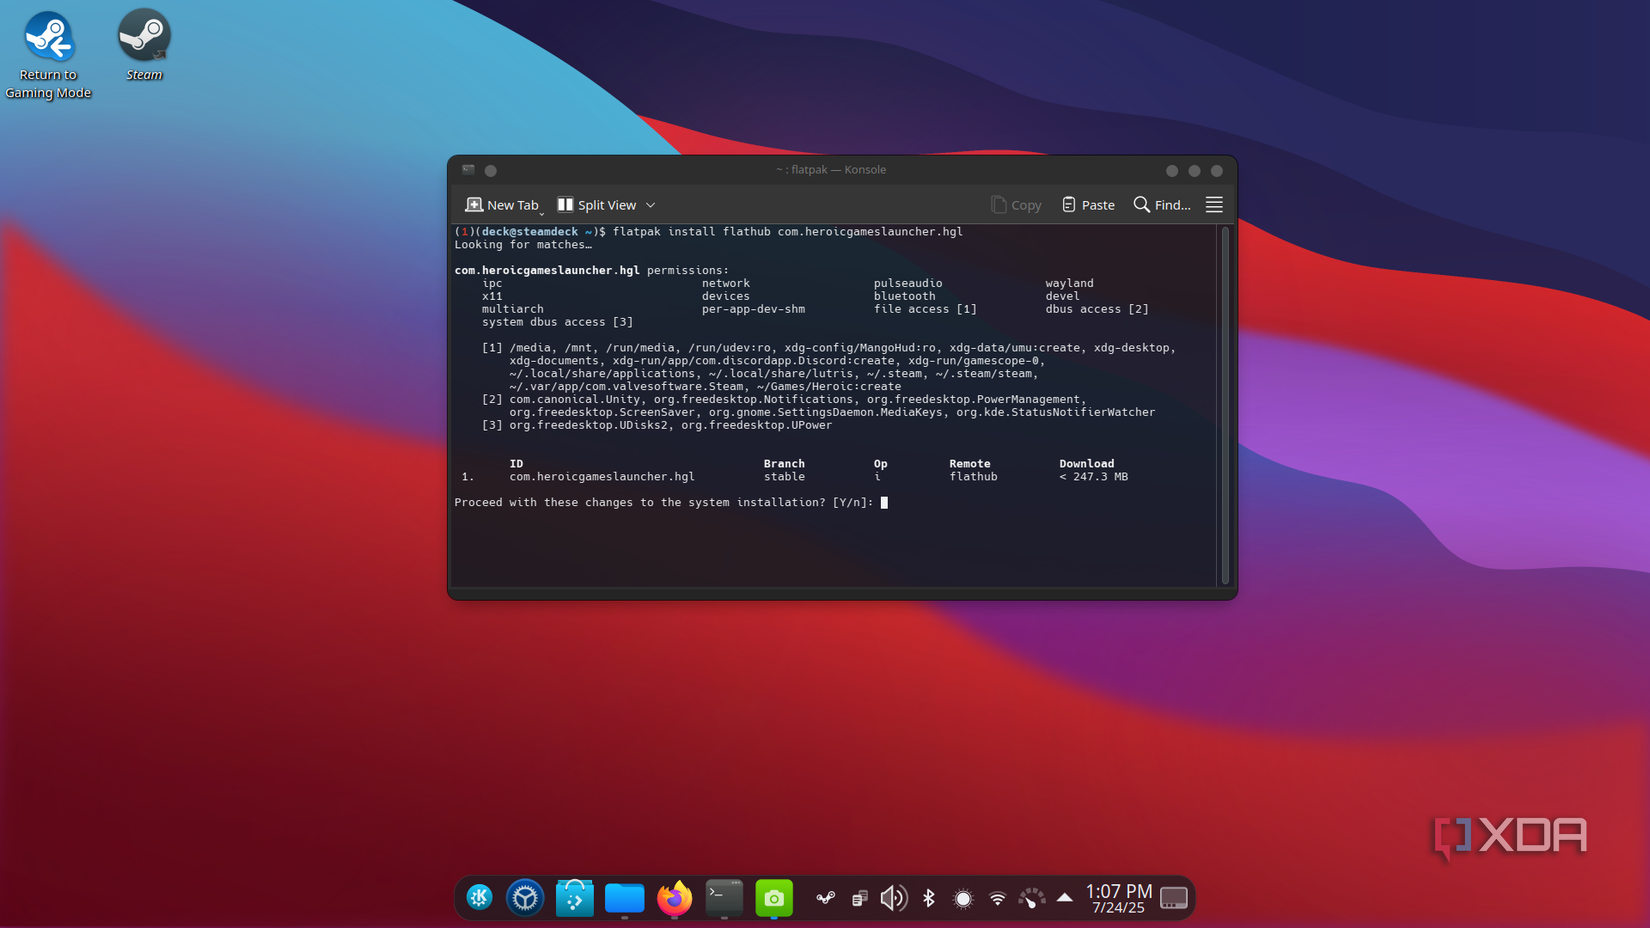
Task: Open the green screenshot camera app
Action: [774, 898]
